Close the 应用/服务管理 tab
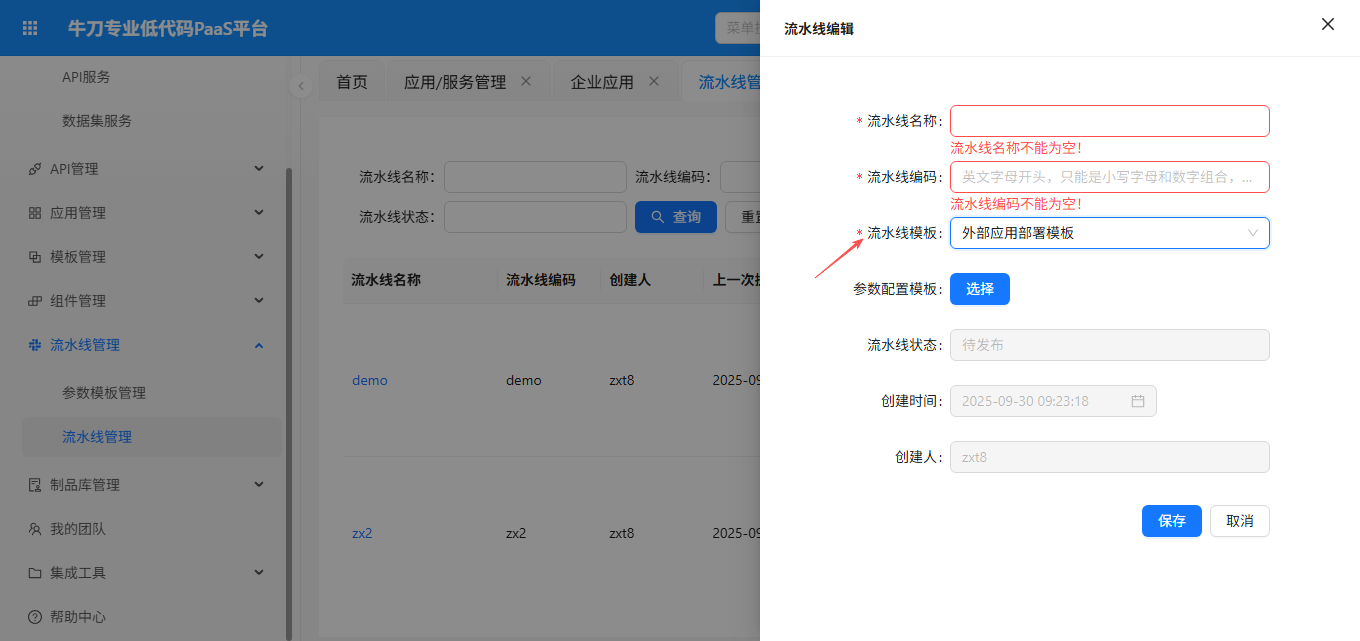1360x641 pixels. 526,81
